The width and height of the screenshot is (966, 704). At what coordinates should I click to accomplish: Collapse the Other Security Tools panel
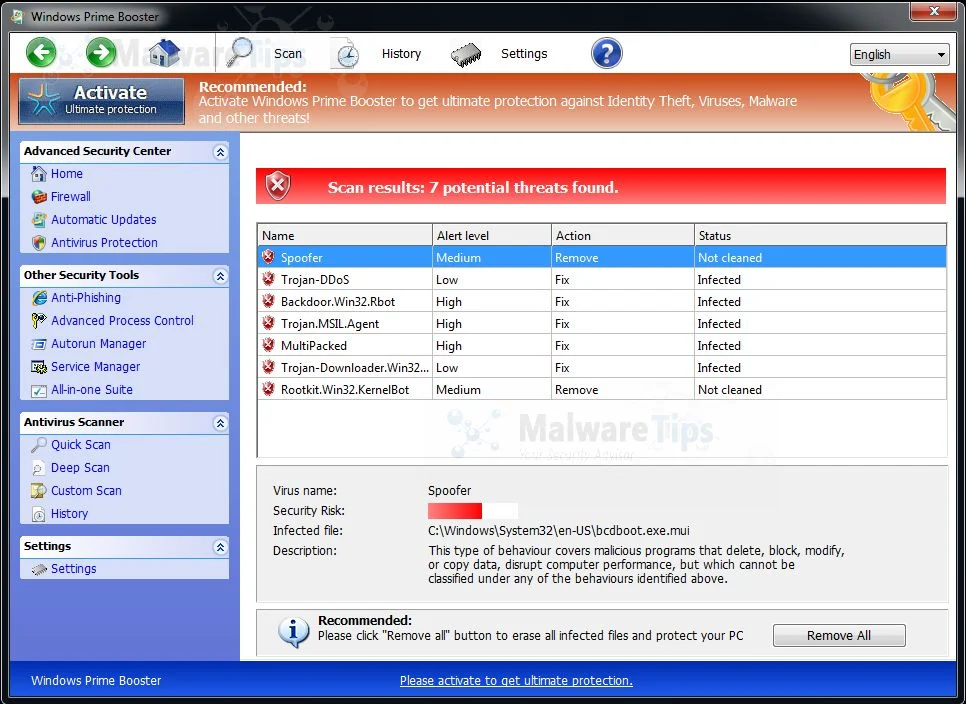[x=220, y=276]
